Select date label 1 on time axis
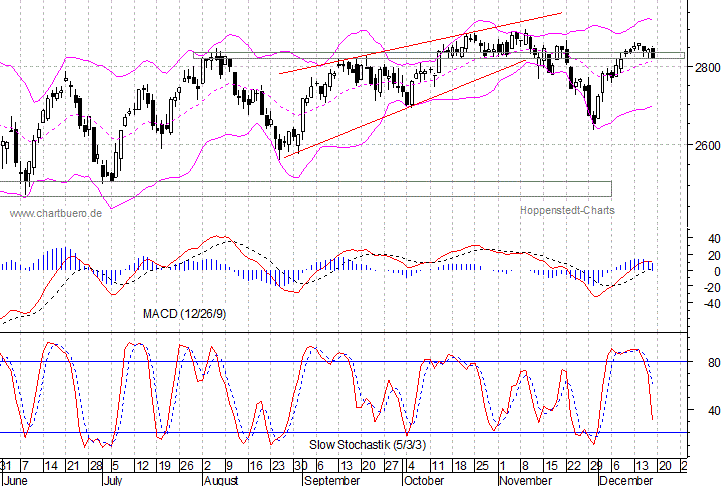The image size is (723, 486). (x=503, y=466)
